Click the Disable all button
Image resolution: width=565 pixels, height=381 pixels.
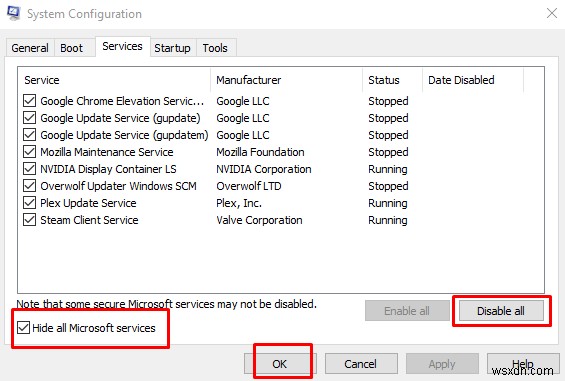click(501, 311)
